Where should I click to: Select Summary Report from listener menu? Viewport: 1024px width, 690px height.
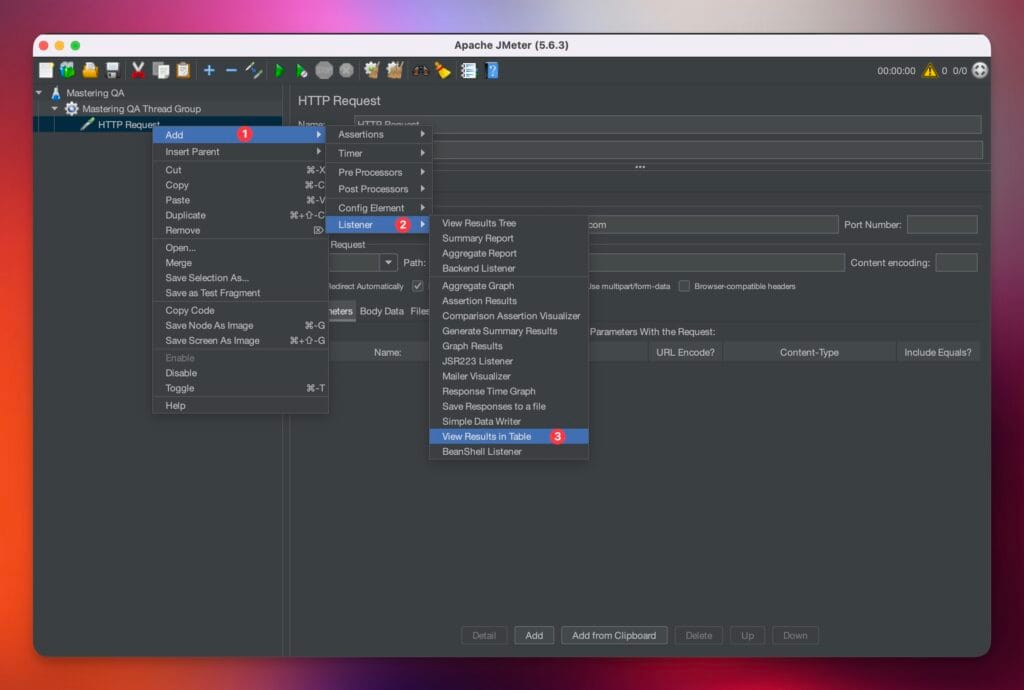pyautogui.click(x=509, y=238)
